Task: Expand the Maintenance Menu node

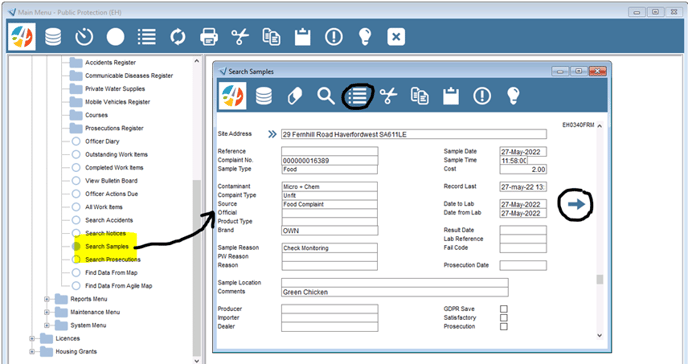Action: tap(47, 312)
